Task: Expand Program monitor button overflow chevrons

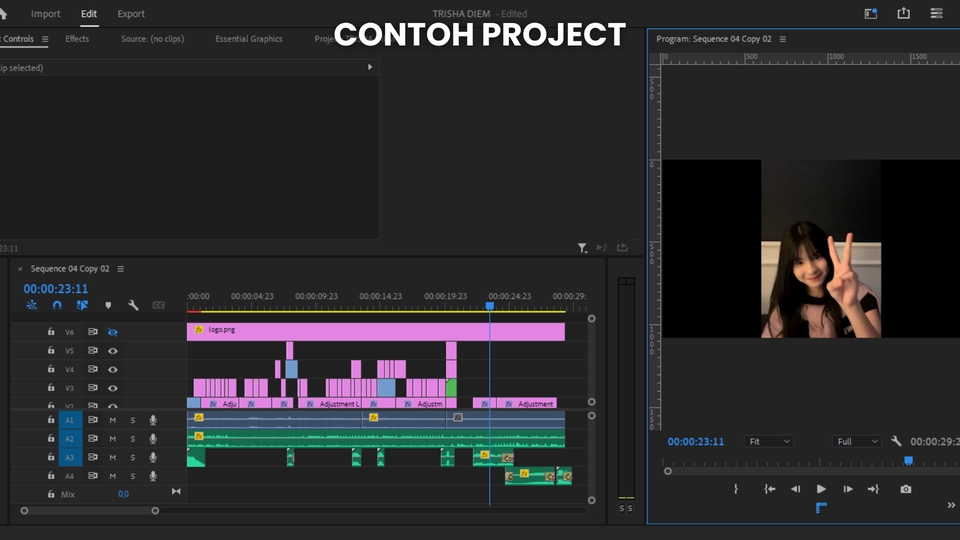Action: 951,505
